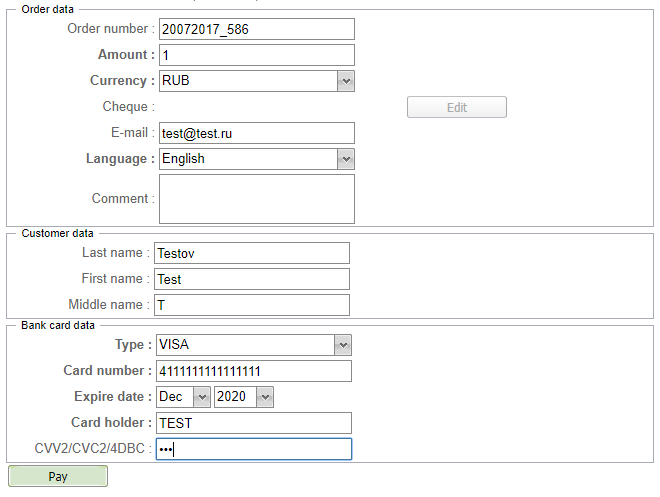Click inside the Comment text area
The width and height of the screenshot is (660, 497).
(256, 199)
